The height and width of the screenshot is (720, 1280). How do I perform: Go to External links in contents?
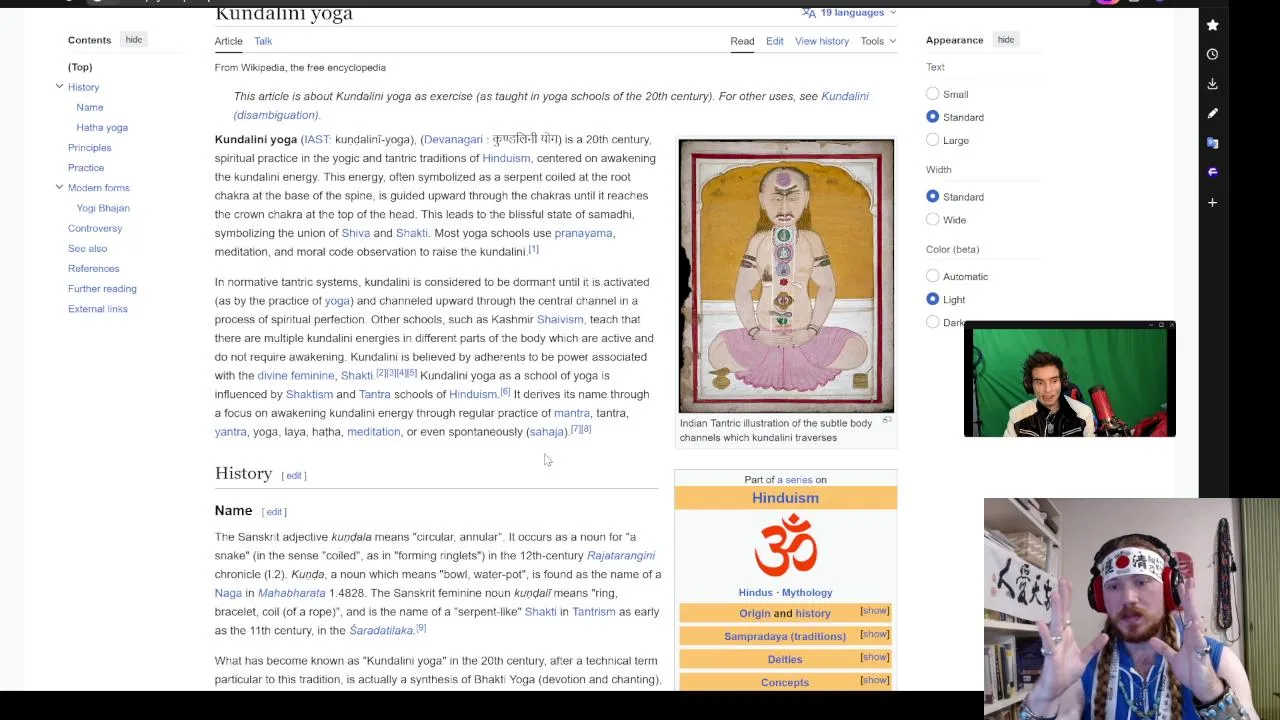point(98,308)
